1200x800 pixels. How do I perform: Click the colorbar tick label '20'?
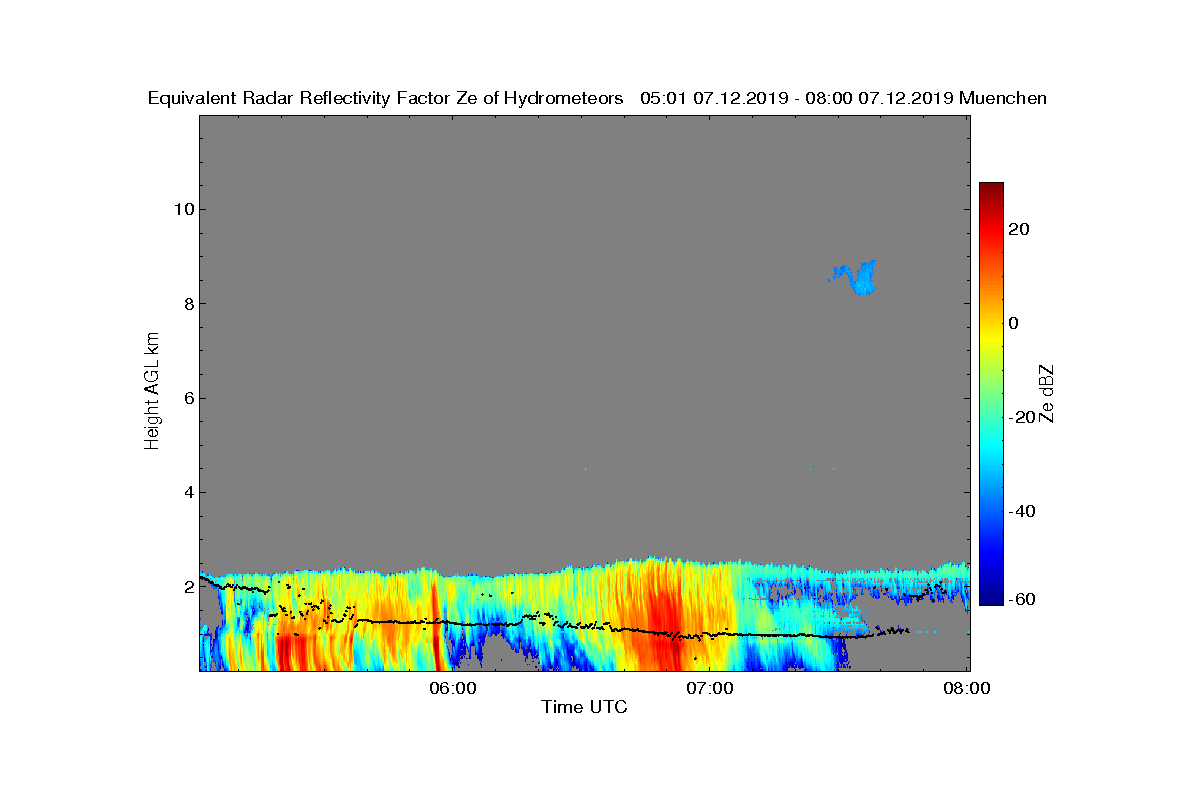click(x=1020, y=229)
